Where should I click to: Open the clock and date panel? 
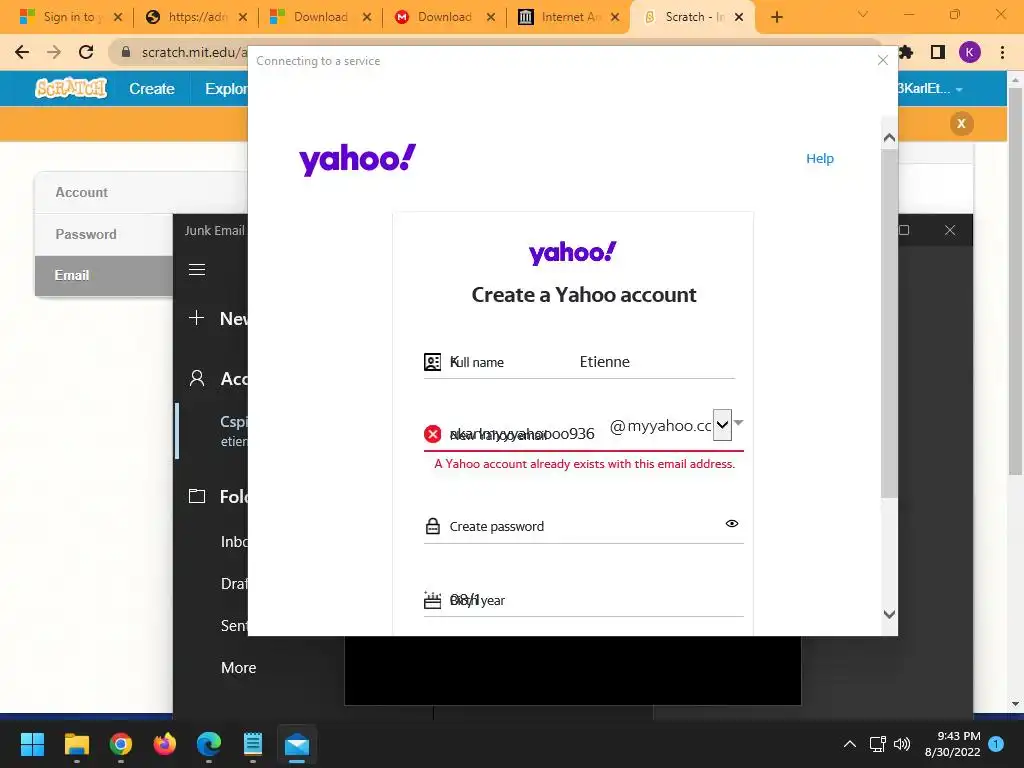tap(952, 744)
